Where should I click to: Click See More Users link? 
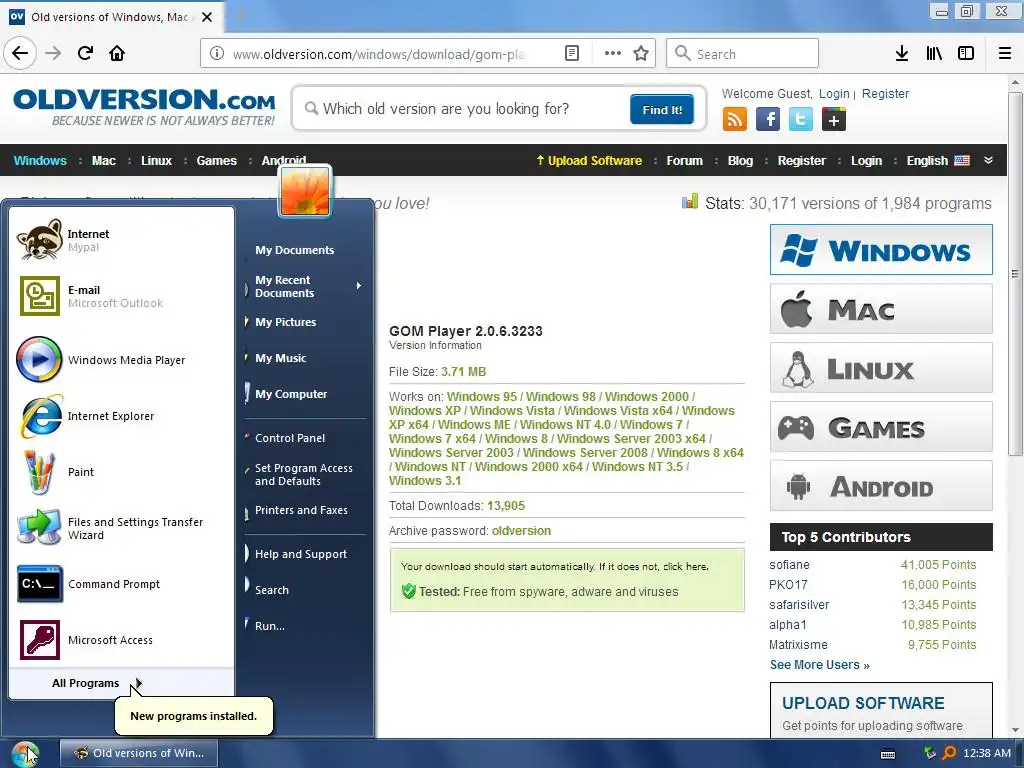click(x=820, y=665)
